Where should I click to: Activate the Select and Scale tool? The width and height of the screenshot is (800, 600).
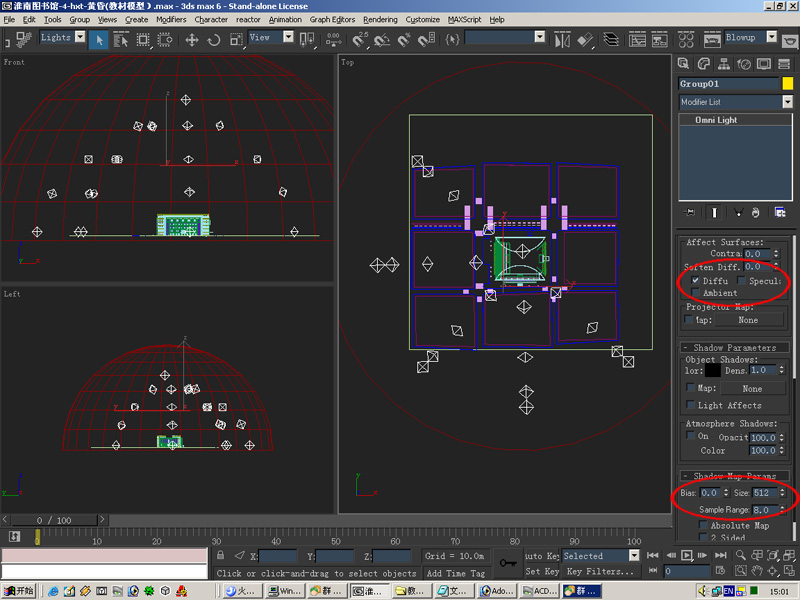(x=236, y=40)
